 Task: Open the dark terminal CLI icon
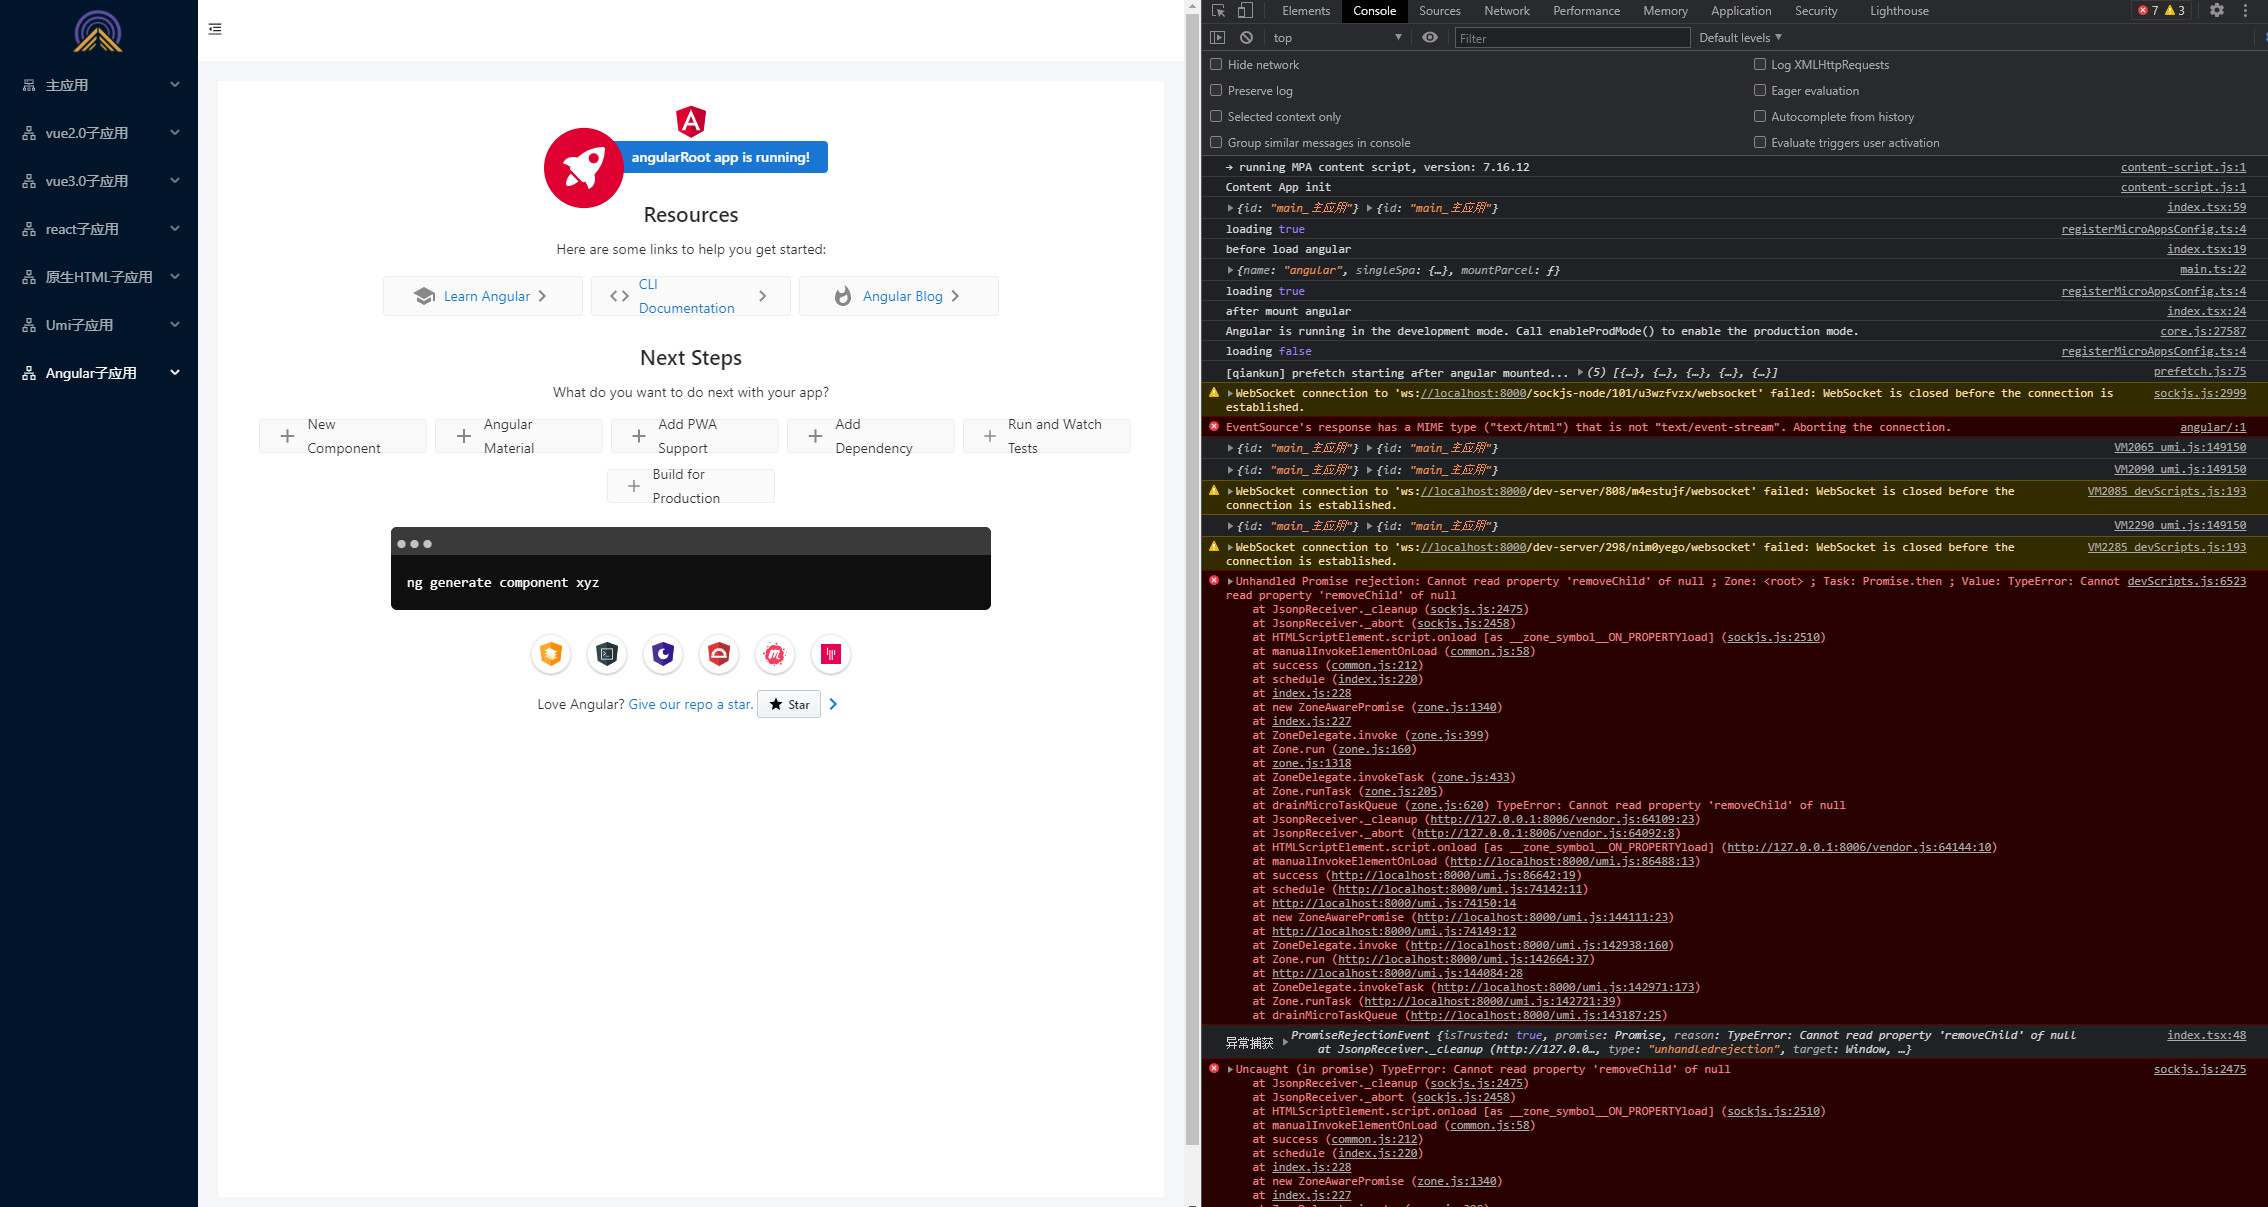tap(607, 654)
